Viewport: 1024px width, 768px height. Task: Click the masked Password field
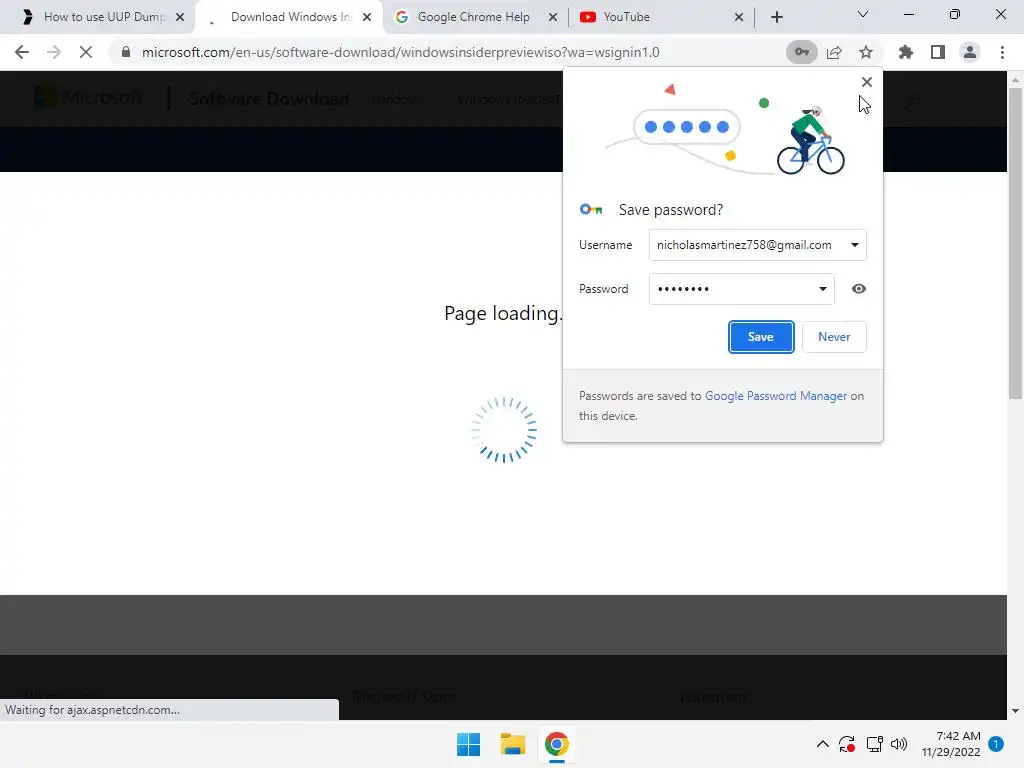741,289
